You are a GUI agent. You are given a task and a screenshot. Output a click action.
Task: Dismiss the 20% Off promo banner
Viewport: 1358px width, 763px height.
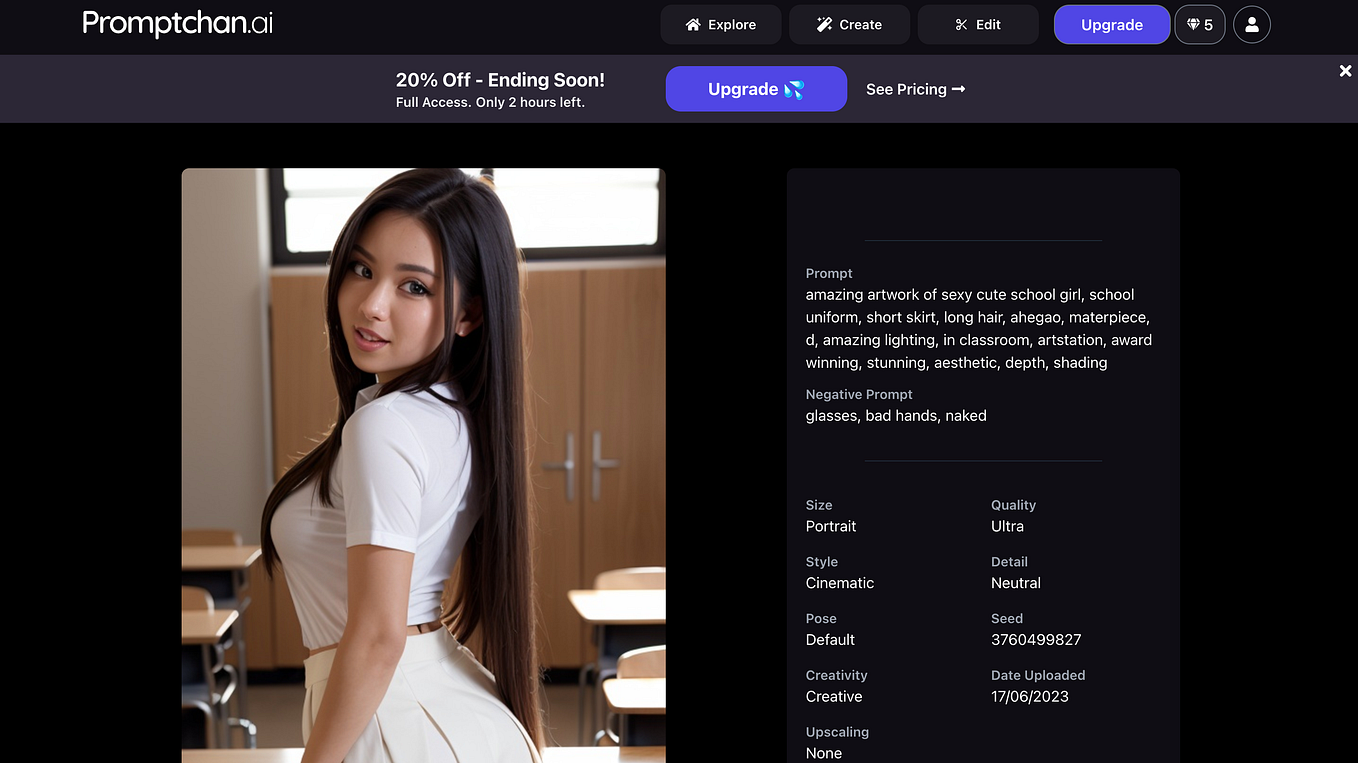point(1345,71)
